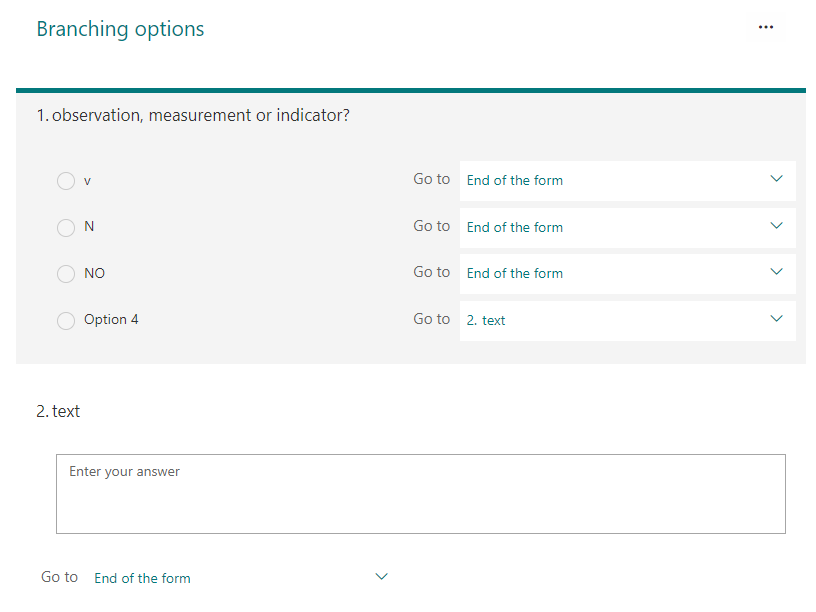Open the '2. text' Go to dropdown

click(628, 321)
